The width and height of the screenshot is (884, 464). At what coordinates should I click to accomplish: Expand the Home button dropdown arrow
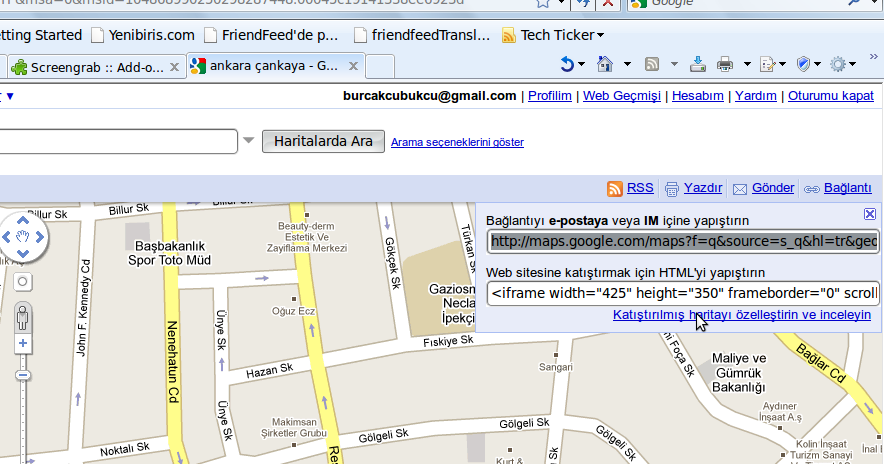click(x=627, y=64)
